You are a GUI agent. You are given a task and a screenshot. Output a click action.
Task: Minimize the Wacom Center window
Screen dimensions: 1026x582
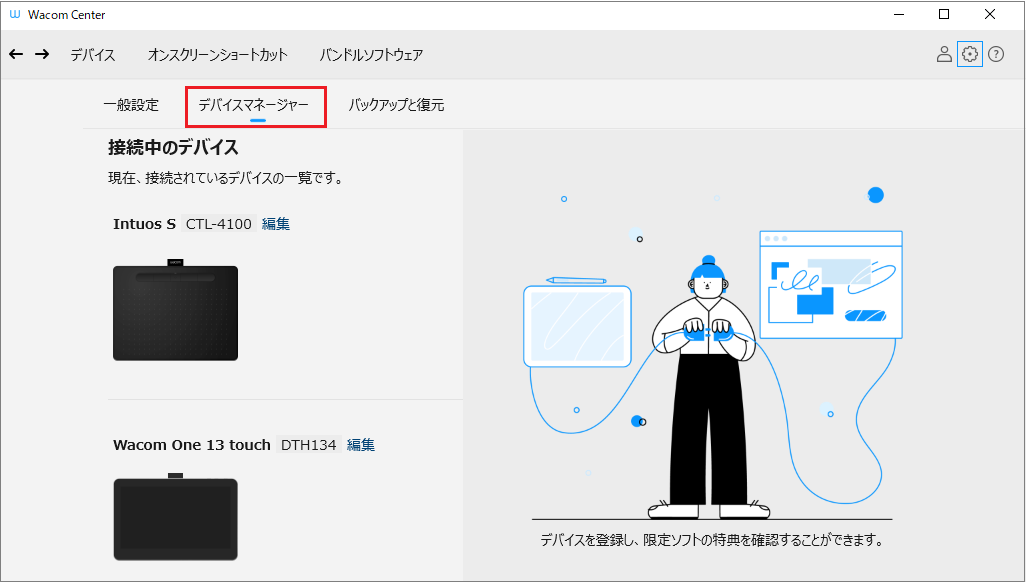[899, 14]
